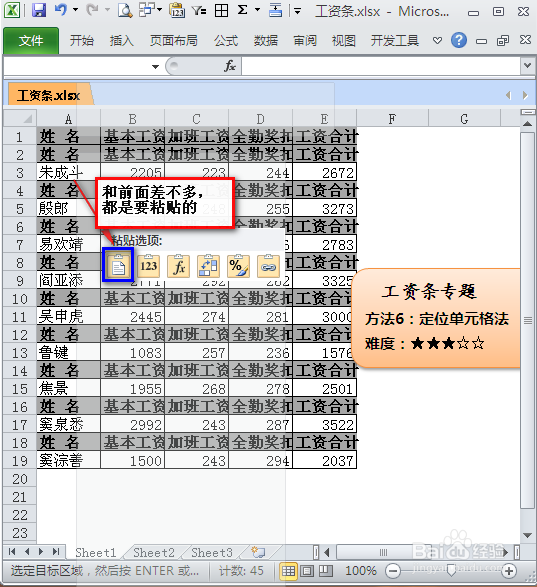Viewport: 537px width, 587px height.
Task: Switch to the 开发工具 ribbon tab
Action: pyautogui.click(x=395, y=40)
